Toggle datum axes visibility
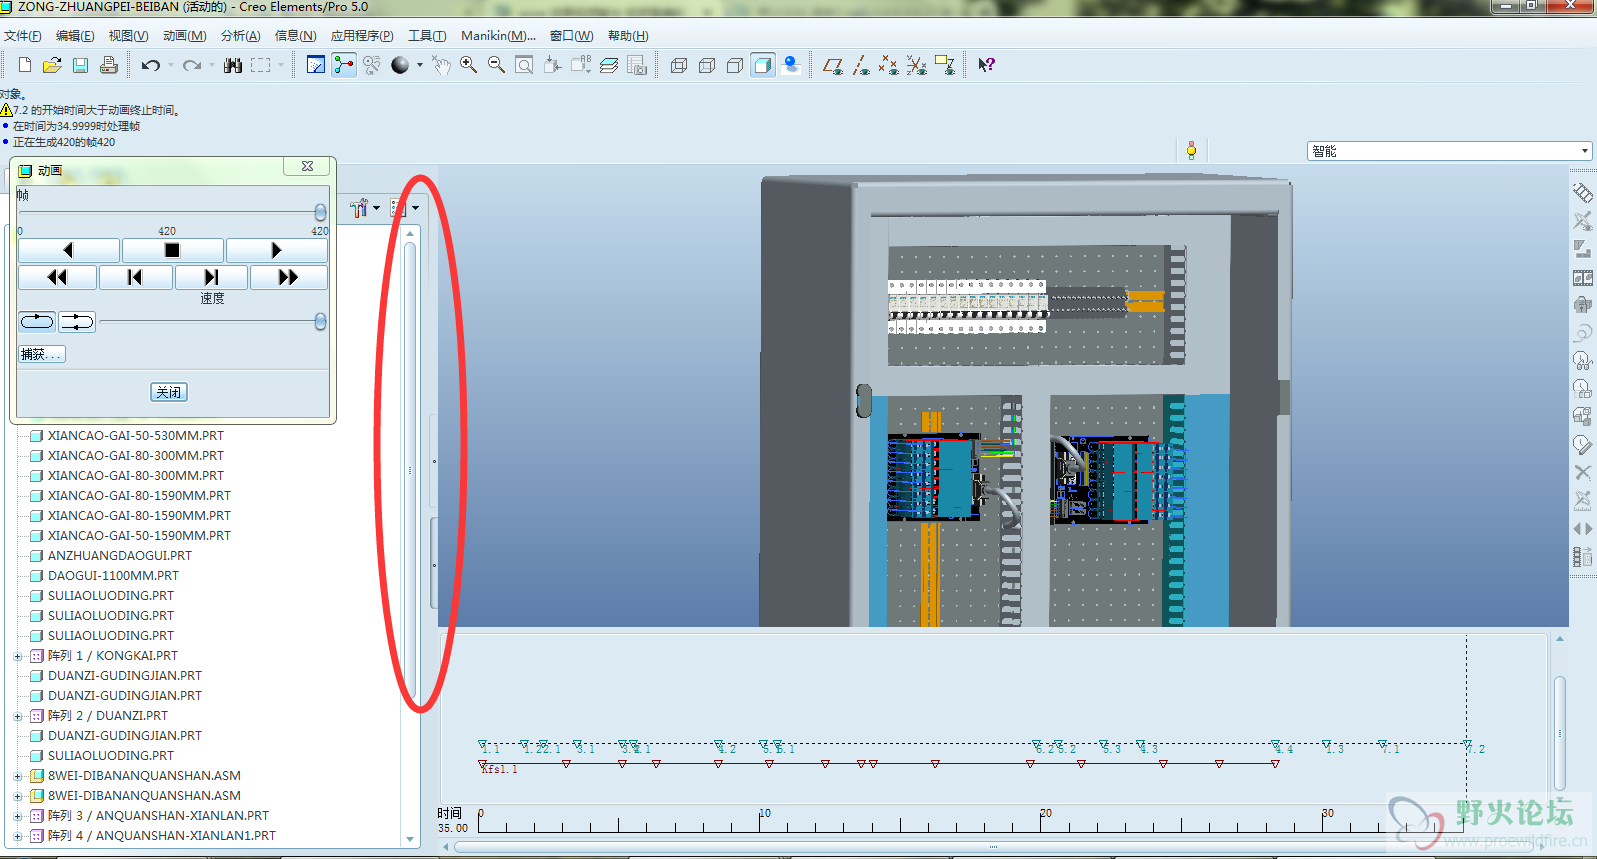 click(860, 65)
